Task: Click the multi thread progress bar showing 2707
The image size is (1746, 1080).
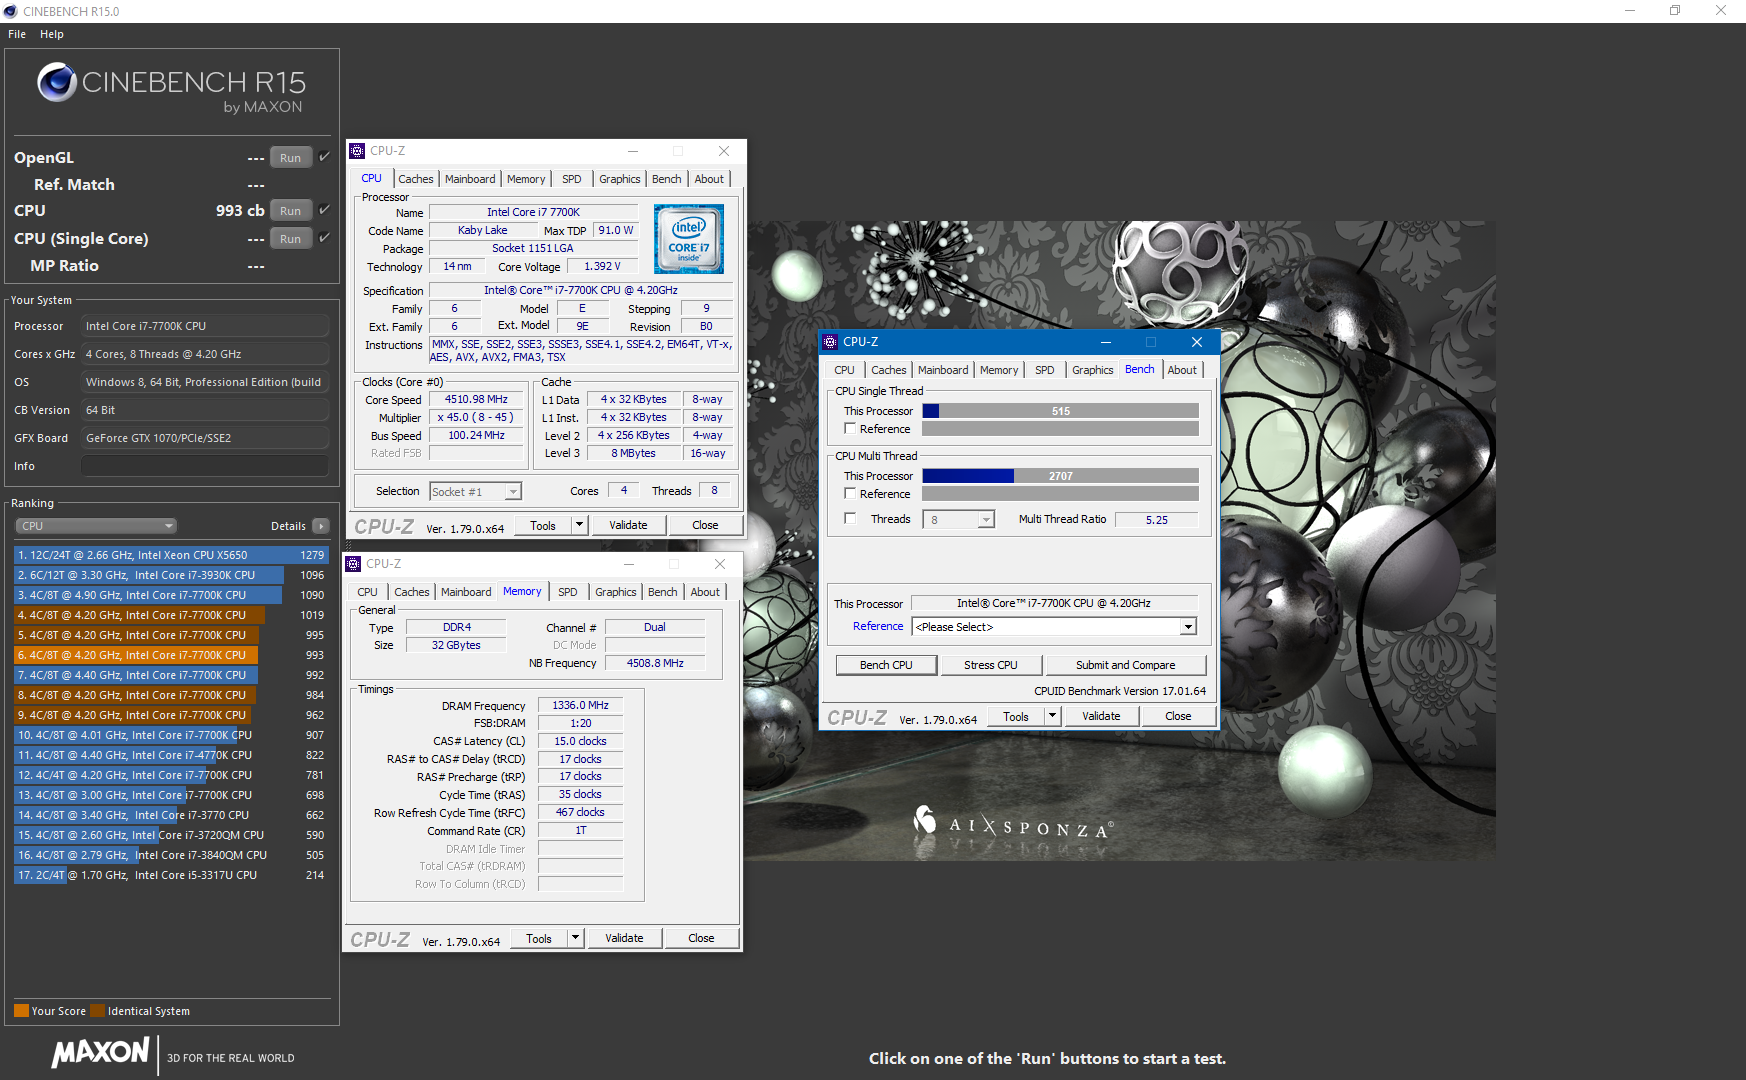Action: pos(1060,476)
